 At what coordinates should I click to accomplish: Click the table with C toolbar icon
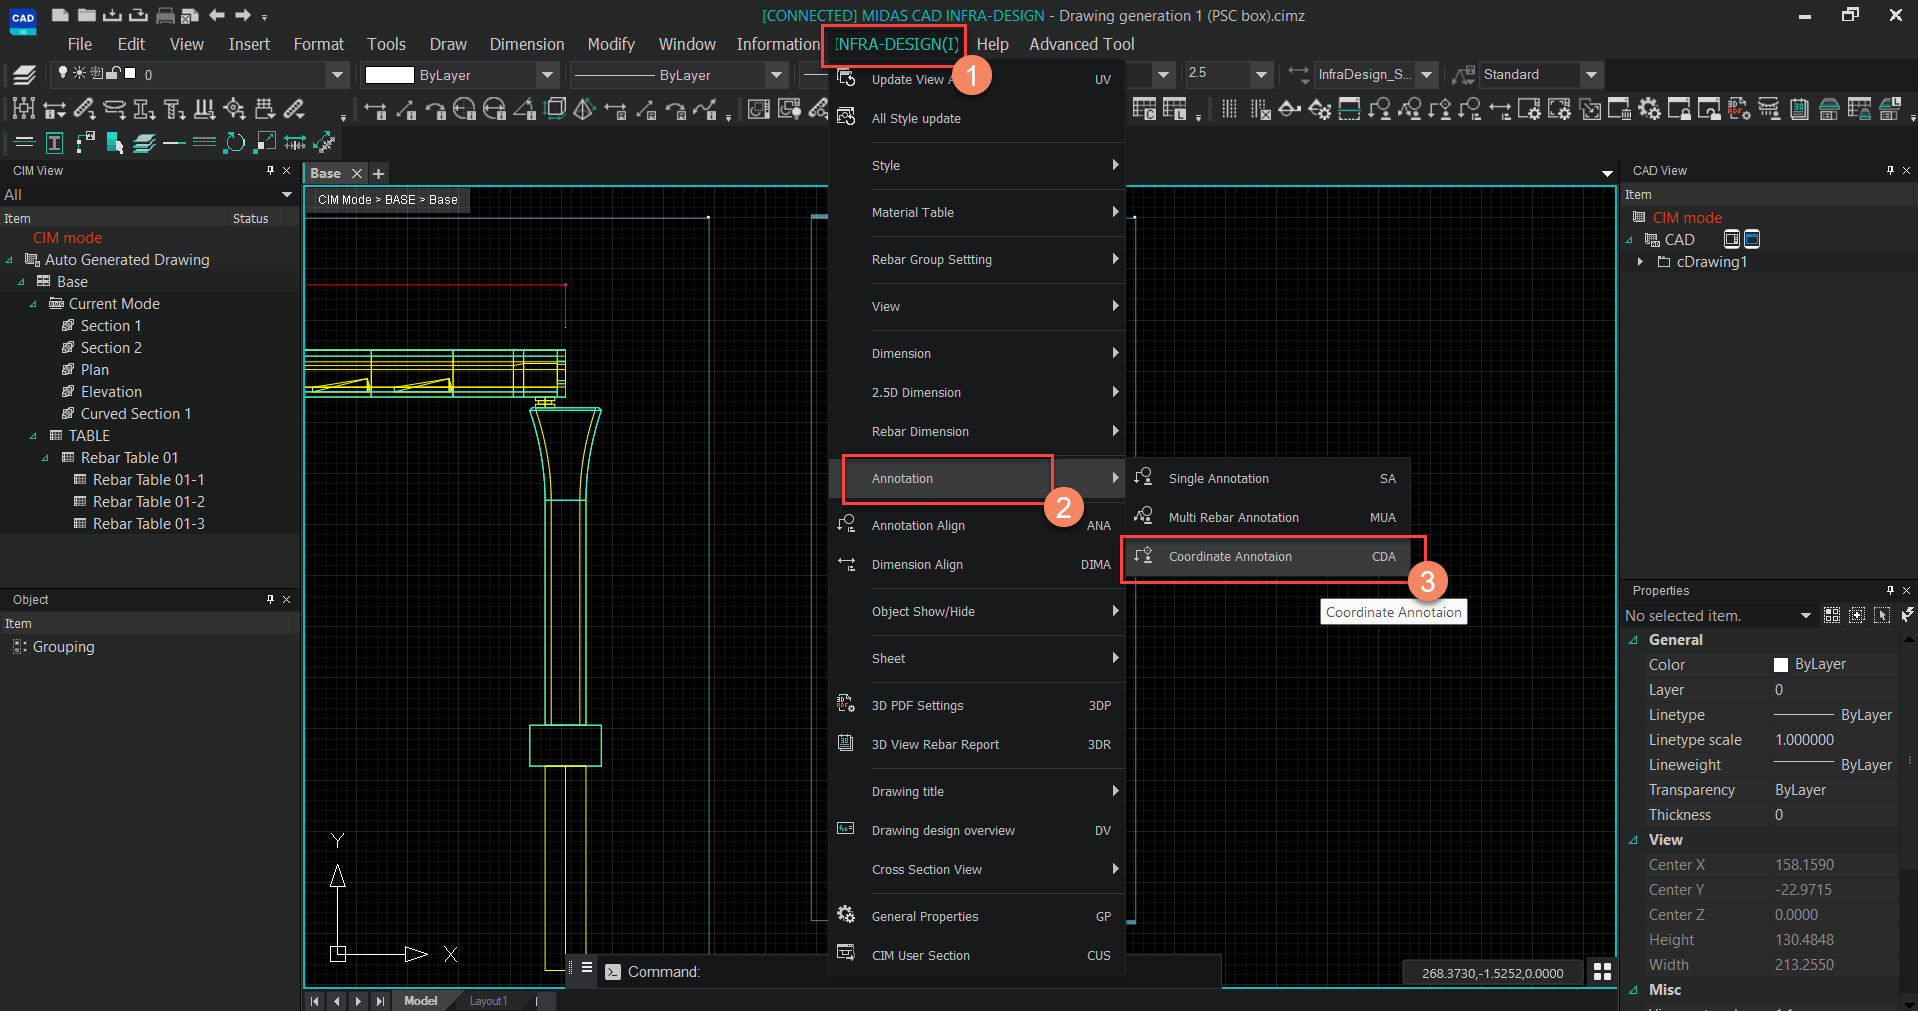[1145, 109]
